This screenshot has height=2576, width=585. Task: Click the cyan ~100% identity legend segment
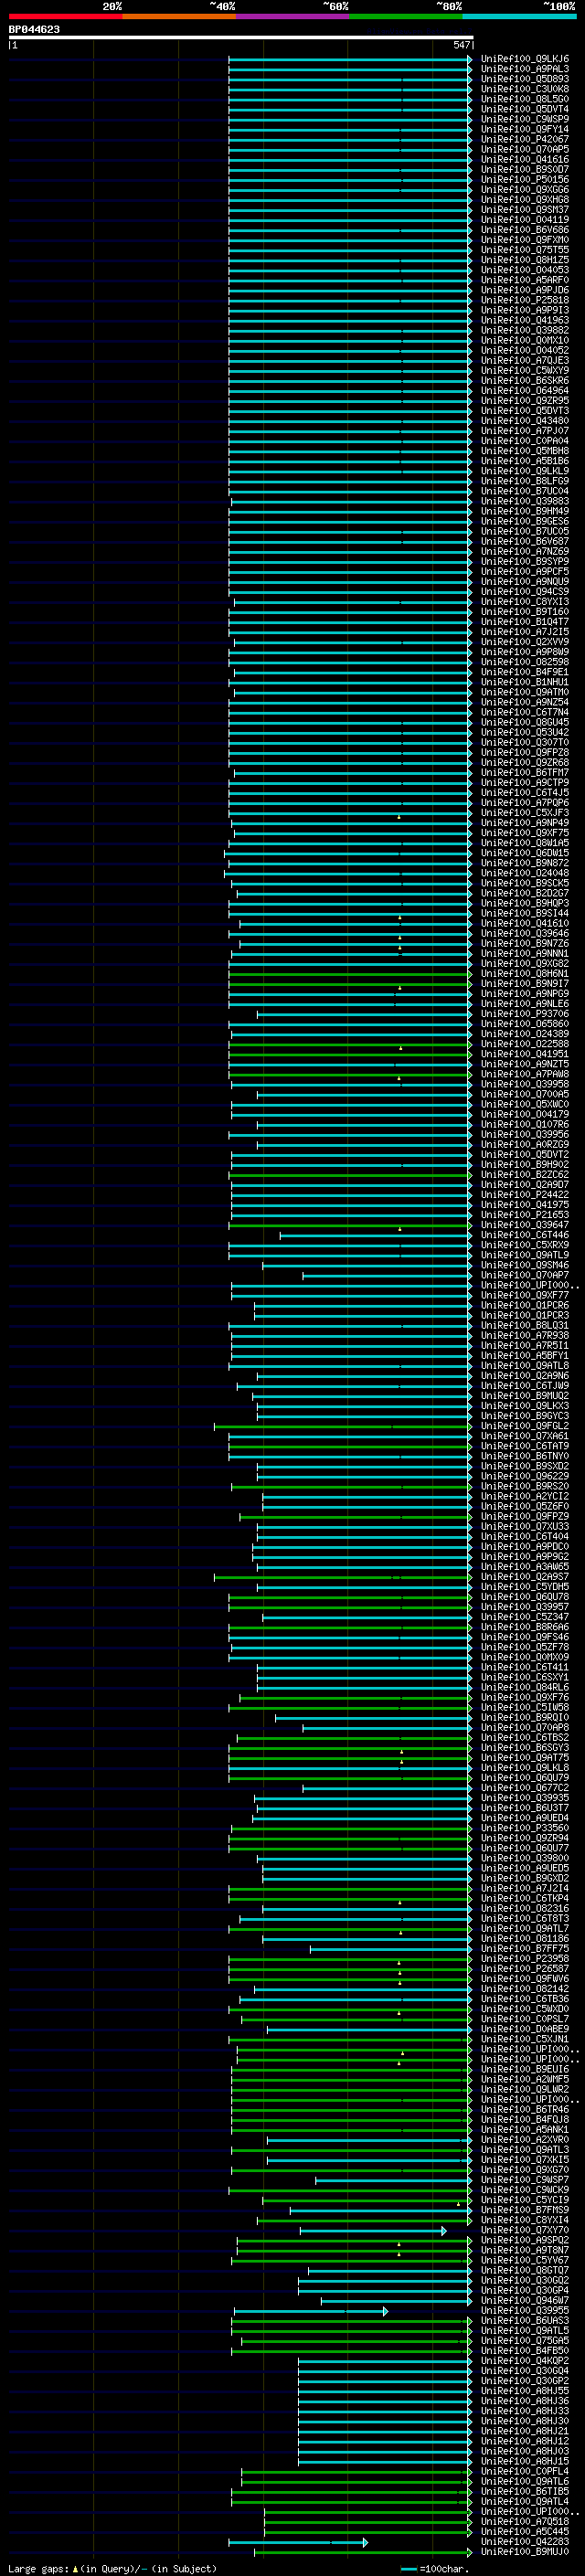(519, 17)
